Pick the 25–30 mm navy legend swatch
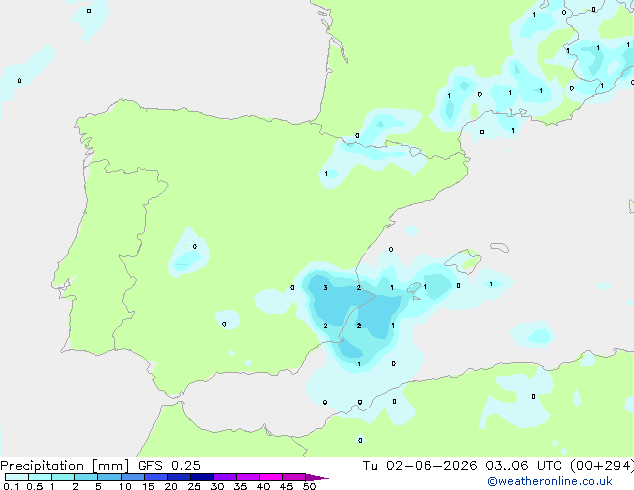Screen dimensions: 634x490 click(202, 477)
